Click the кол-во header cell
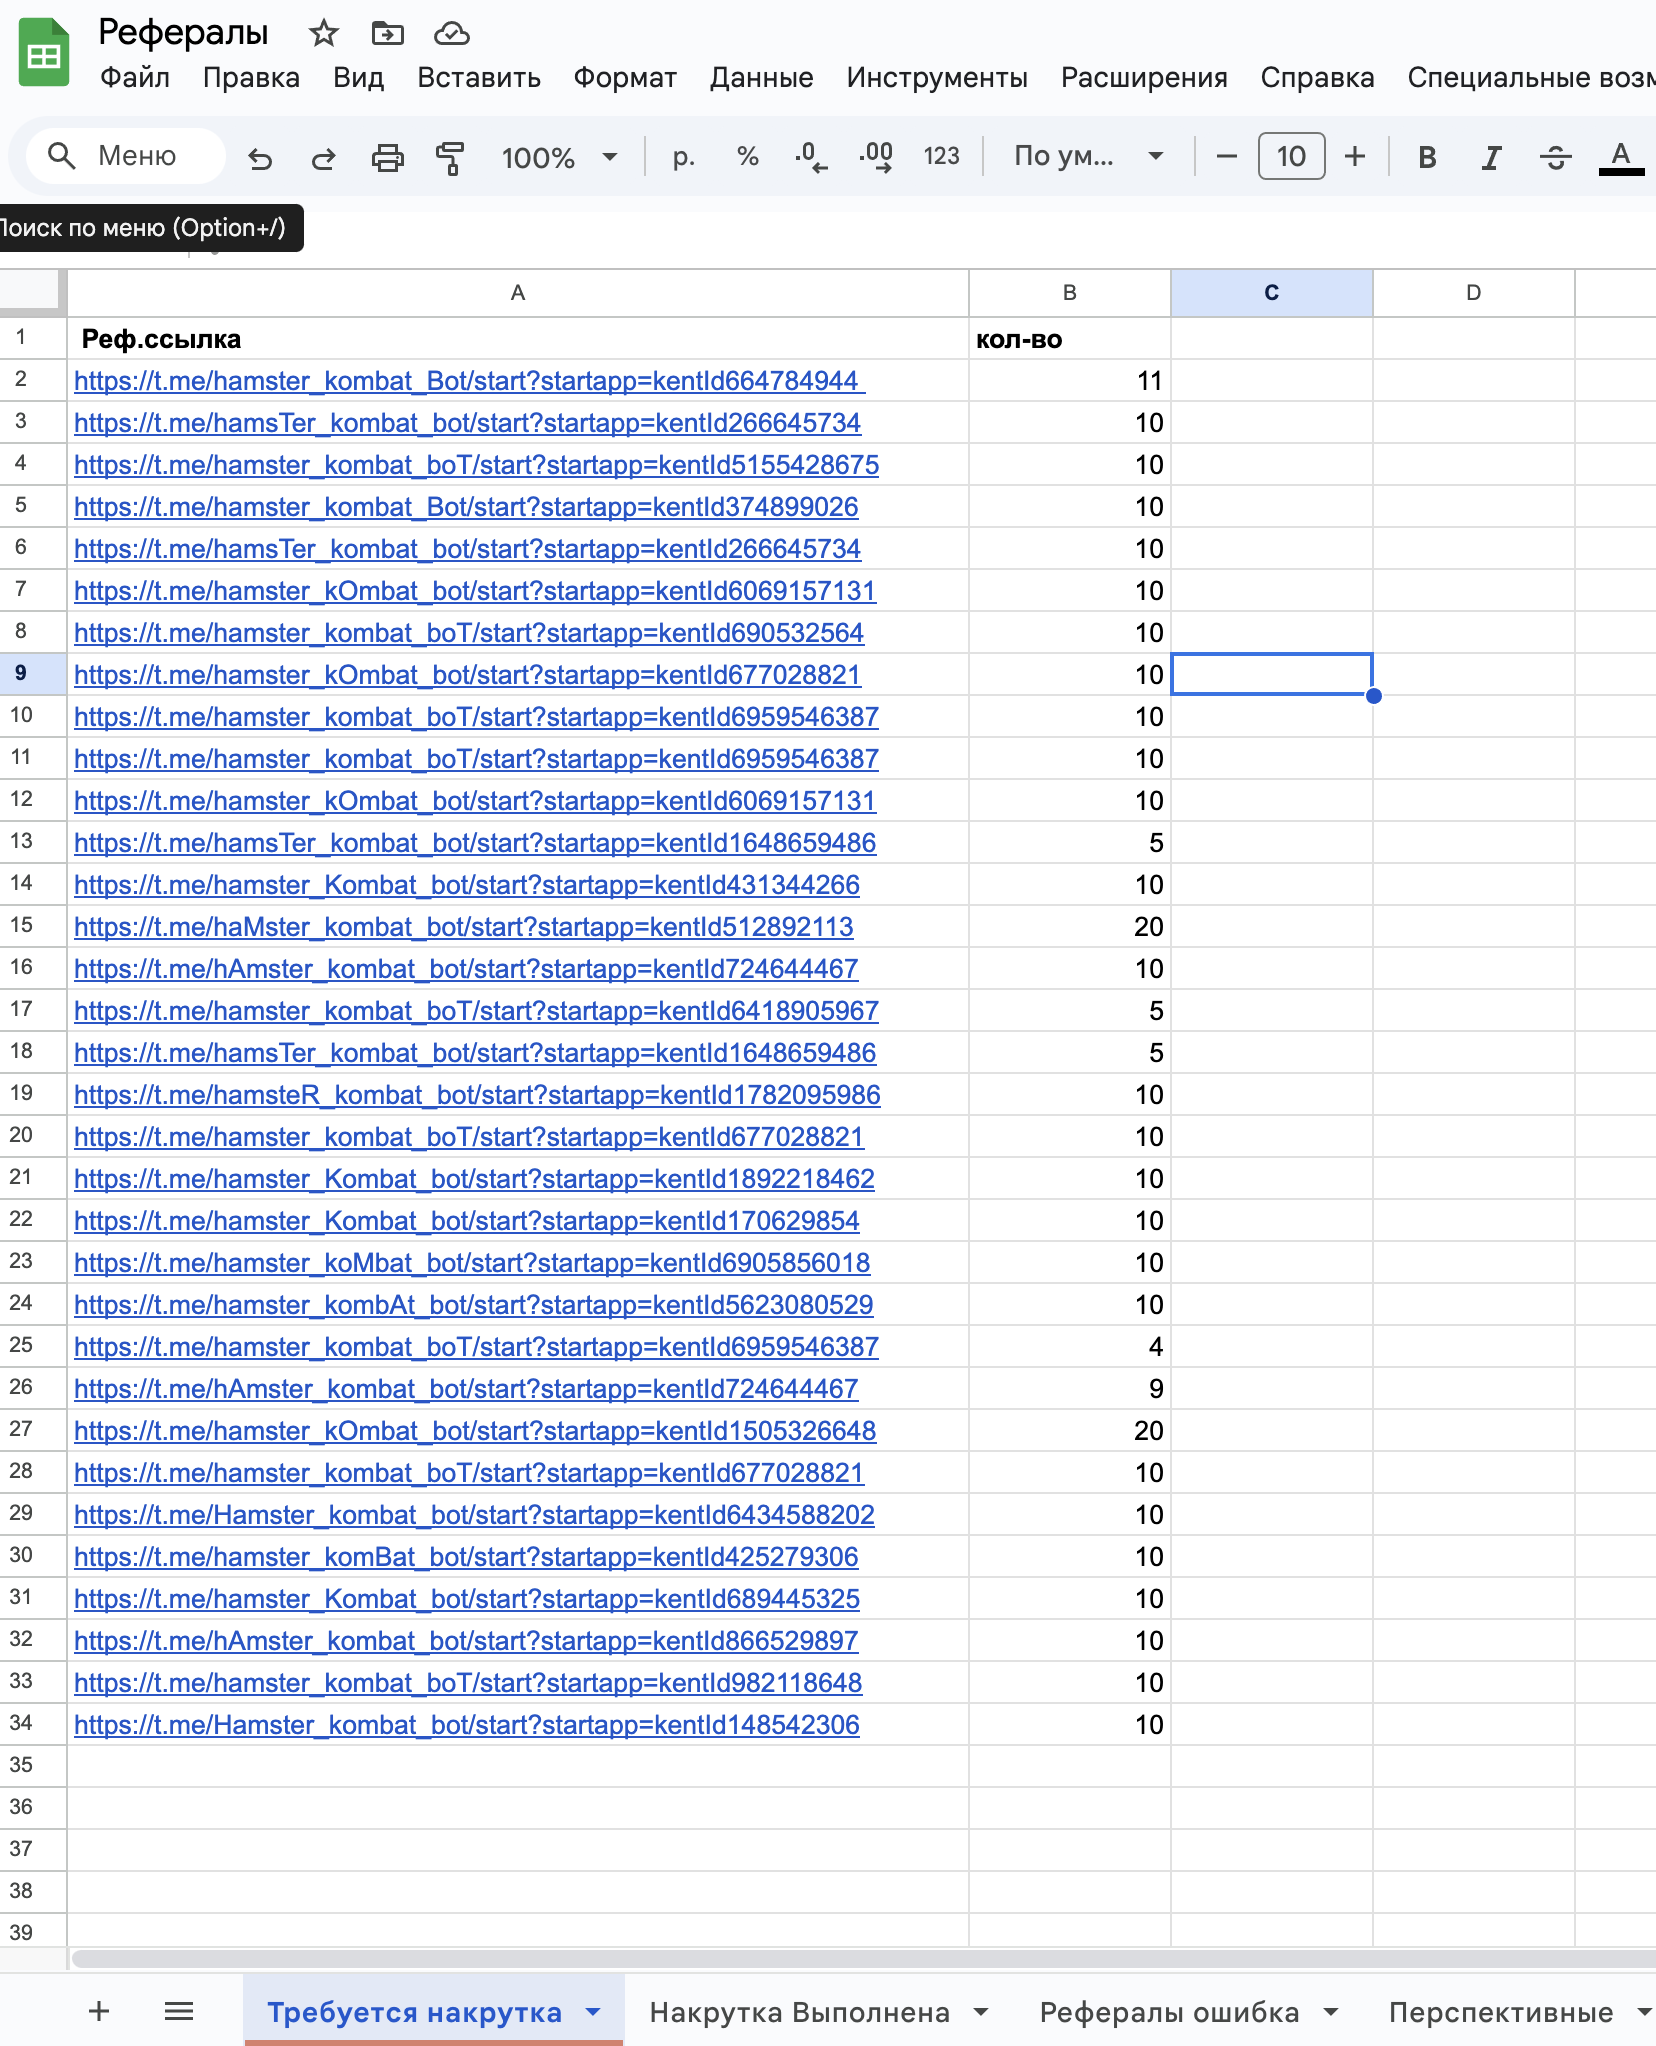Screen dimensions: 1656x2046 tap(1070, 339)
